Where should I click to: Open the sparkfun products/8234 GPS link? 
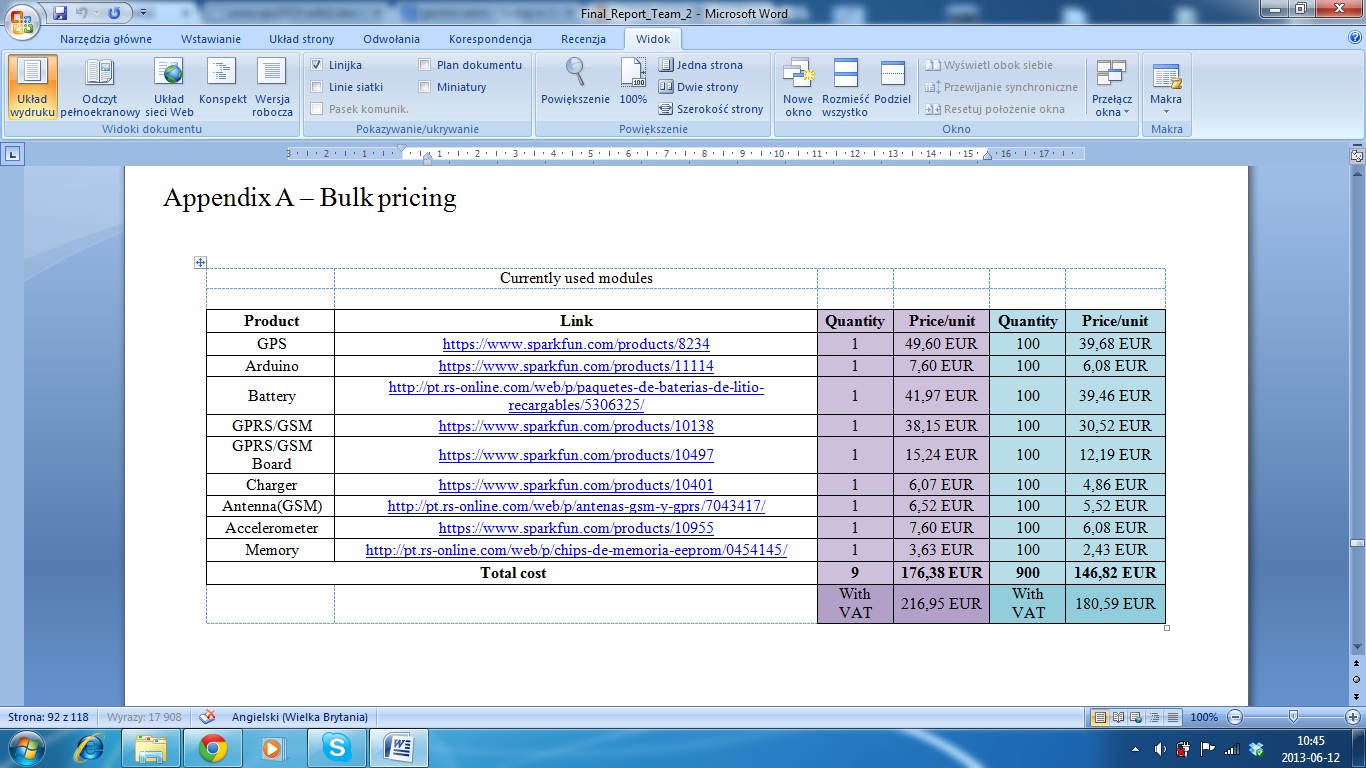576,344
